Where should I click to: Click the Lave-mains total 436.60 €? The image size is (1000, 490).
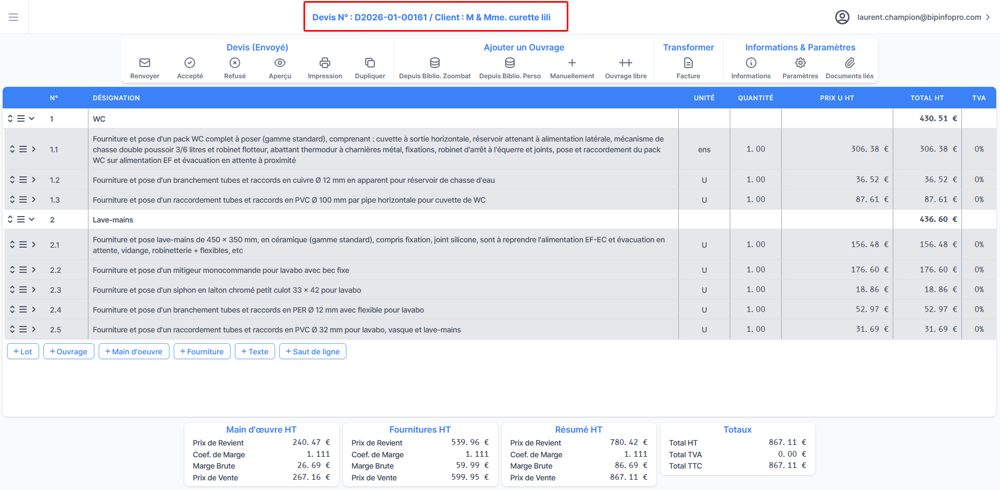938,219
